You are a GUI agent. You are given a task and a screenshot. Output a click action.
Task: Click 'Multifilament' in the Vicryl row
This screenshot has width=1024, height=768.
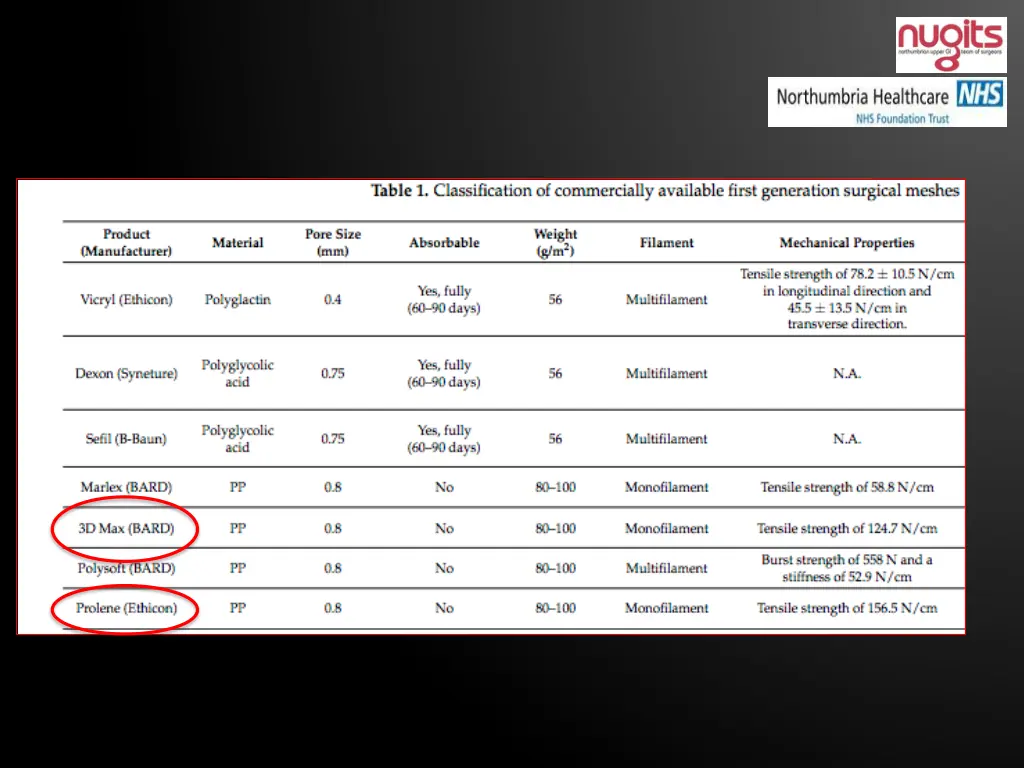click(x=666, y=299)
